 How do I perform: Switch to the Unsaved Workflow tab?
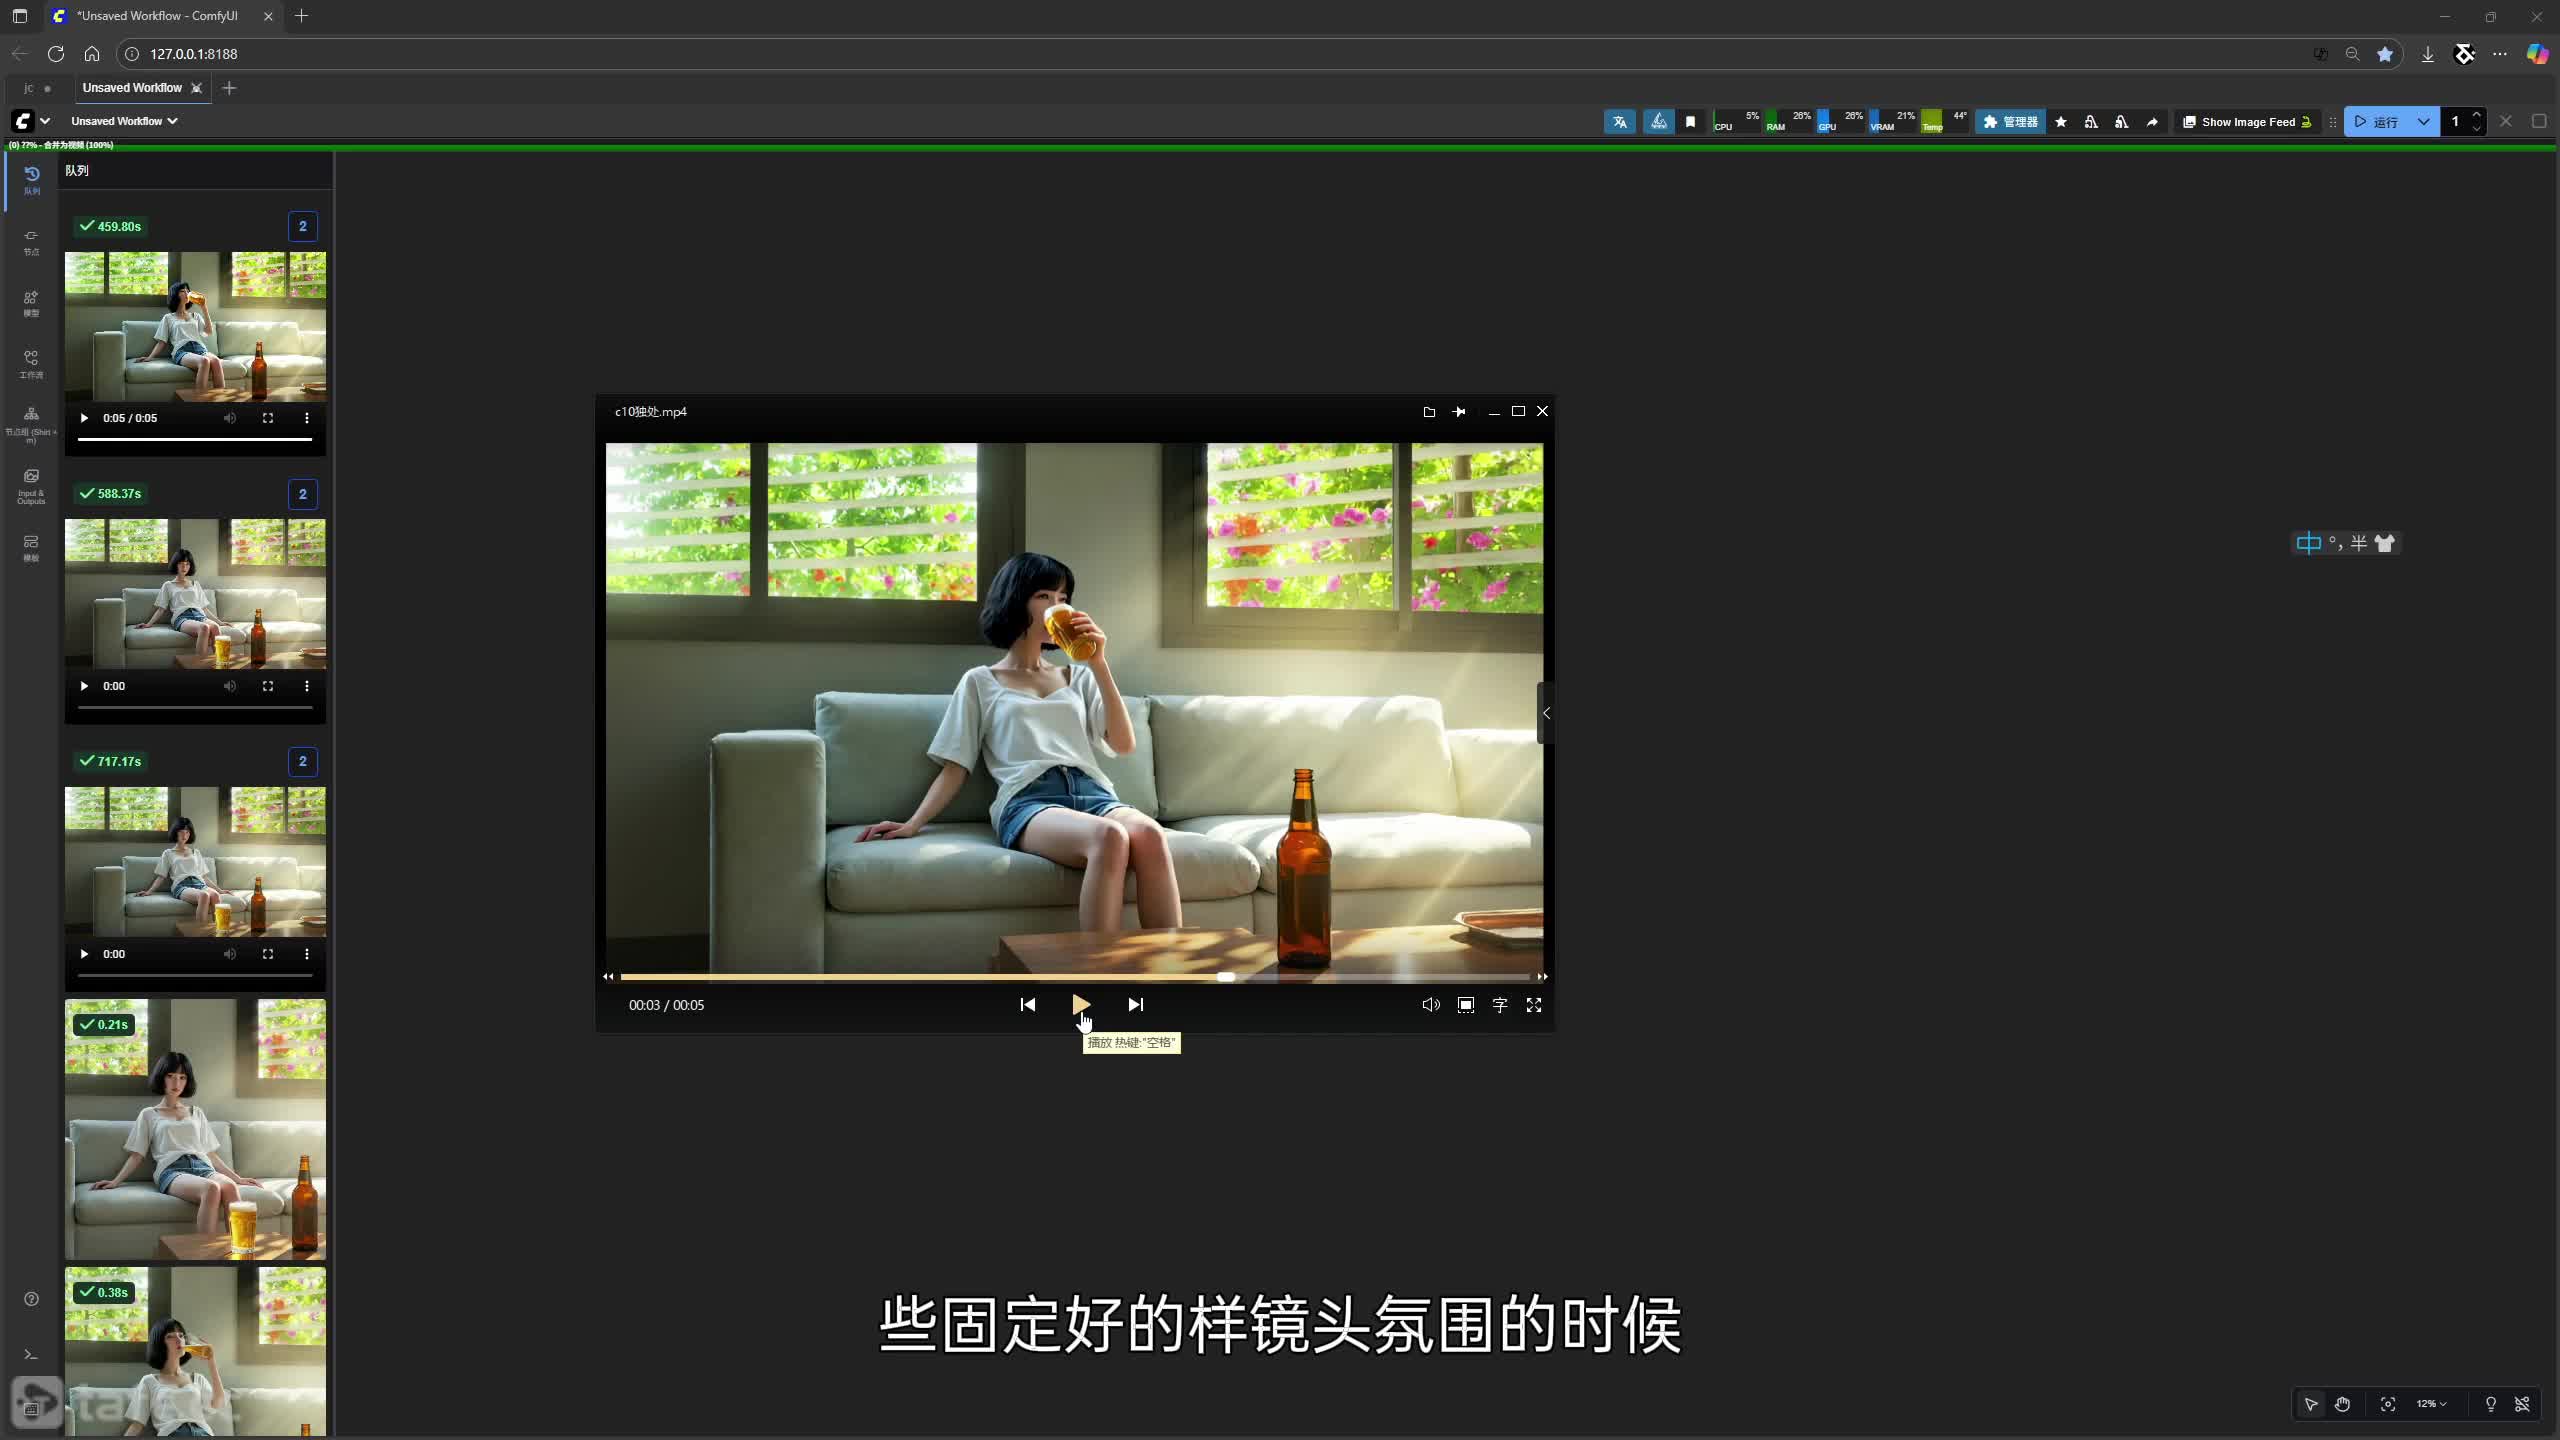click(x=132, y=88)
